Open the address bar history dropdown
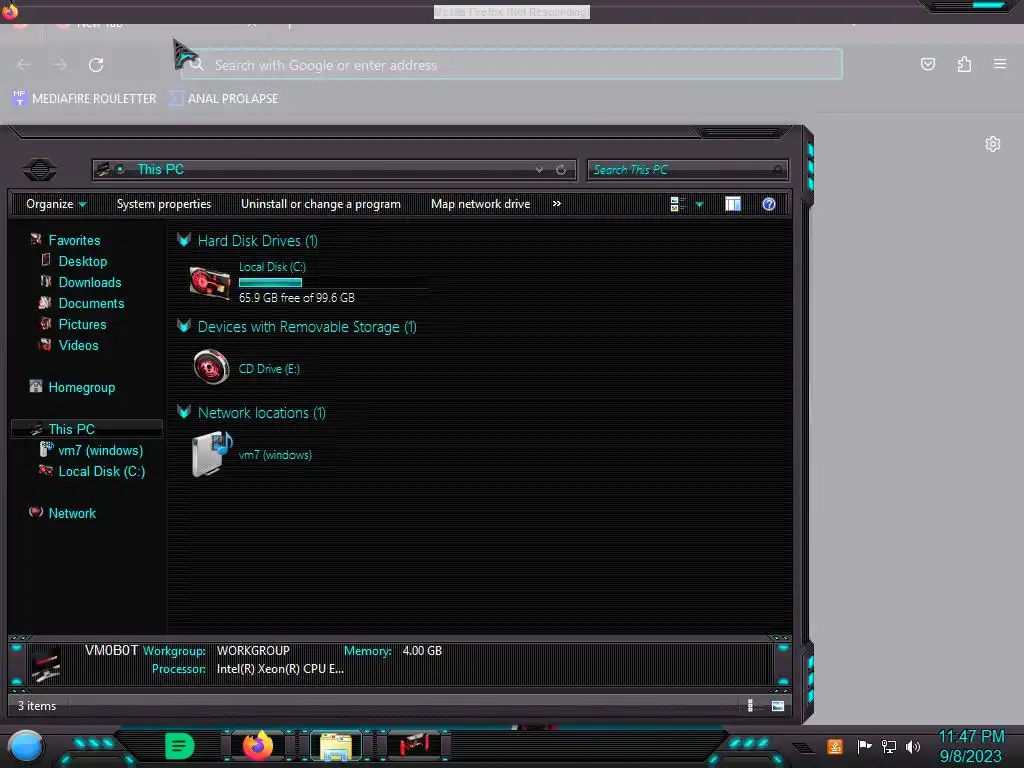 (x=539, y=170)
